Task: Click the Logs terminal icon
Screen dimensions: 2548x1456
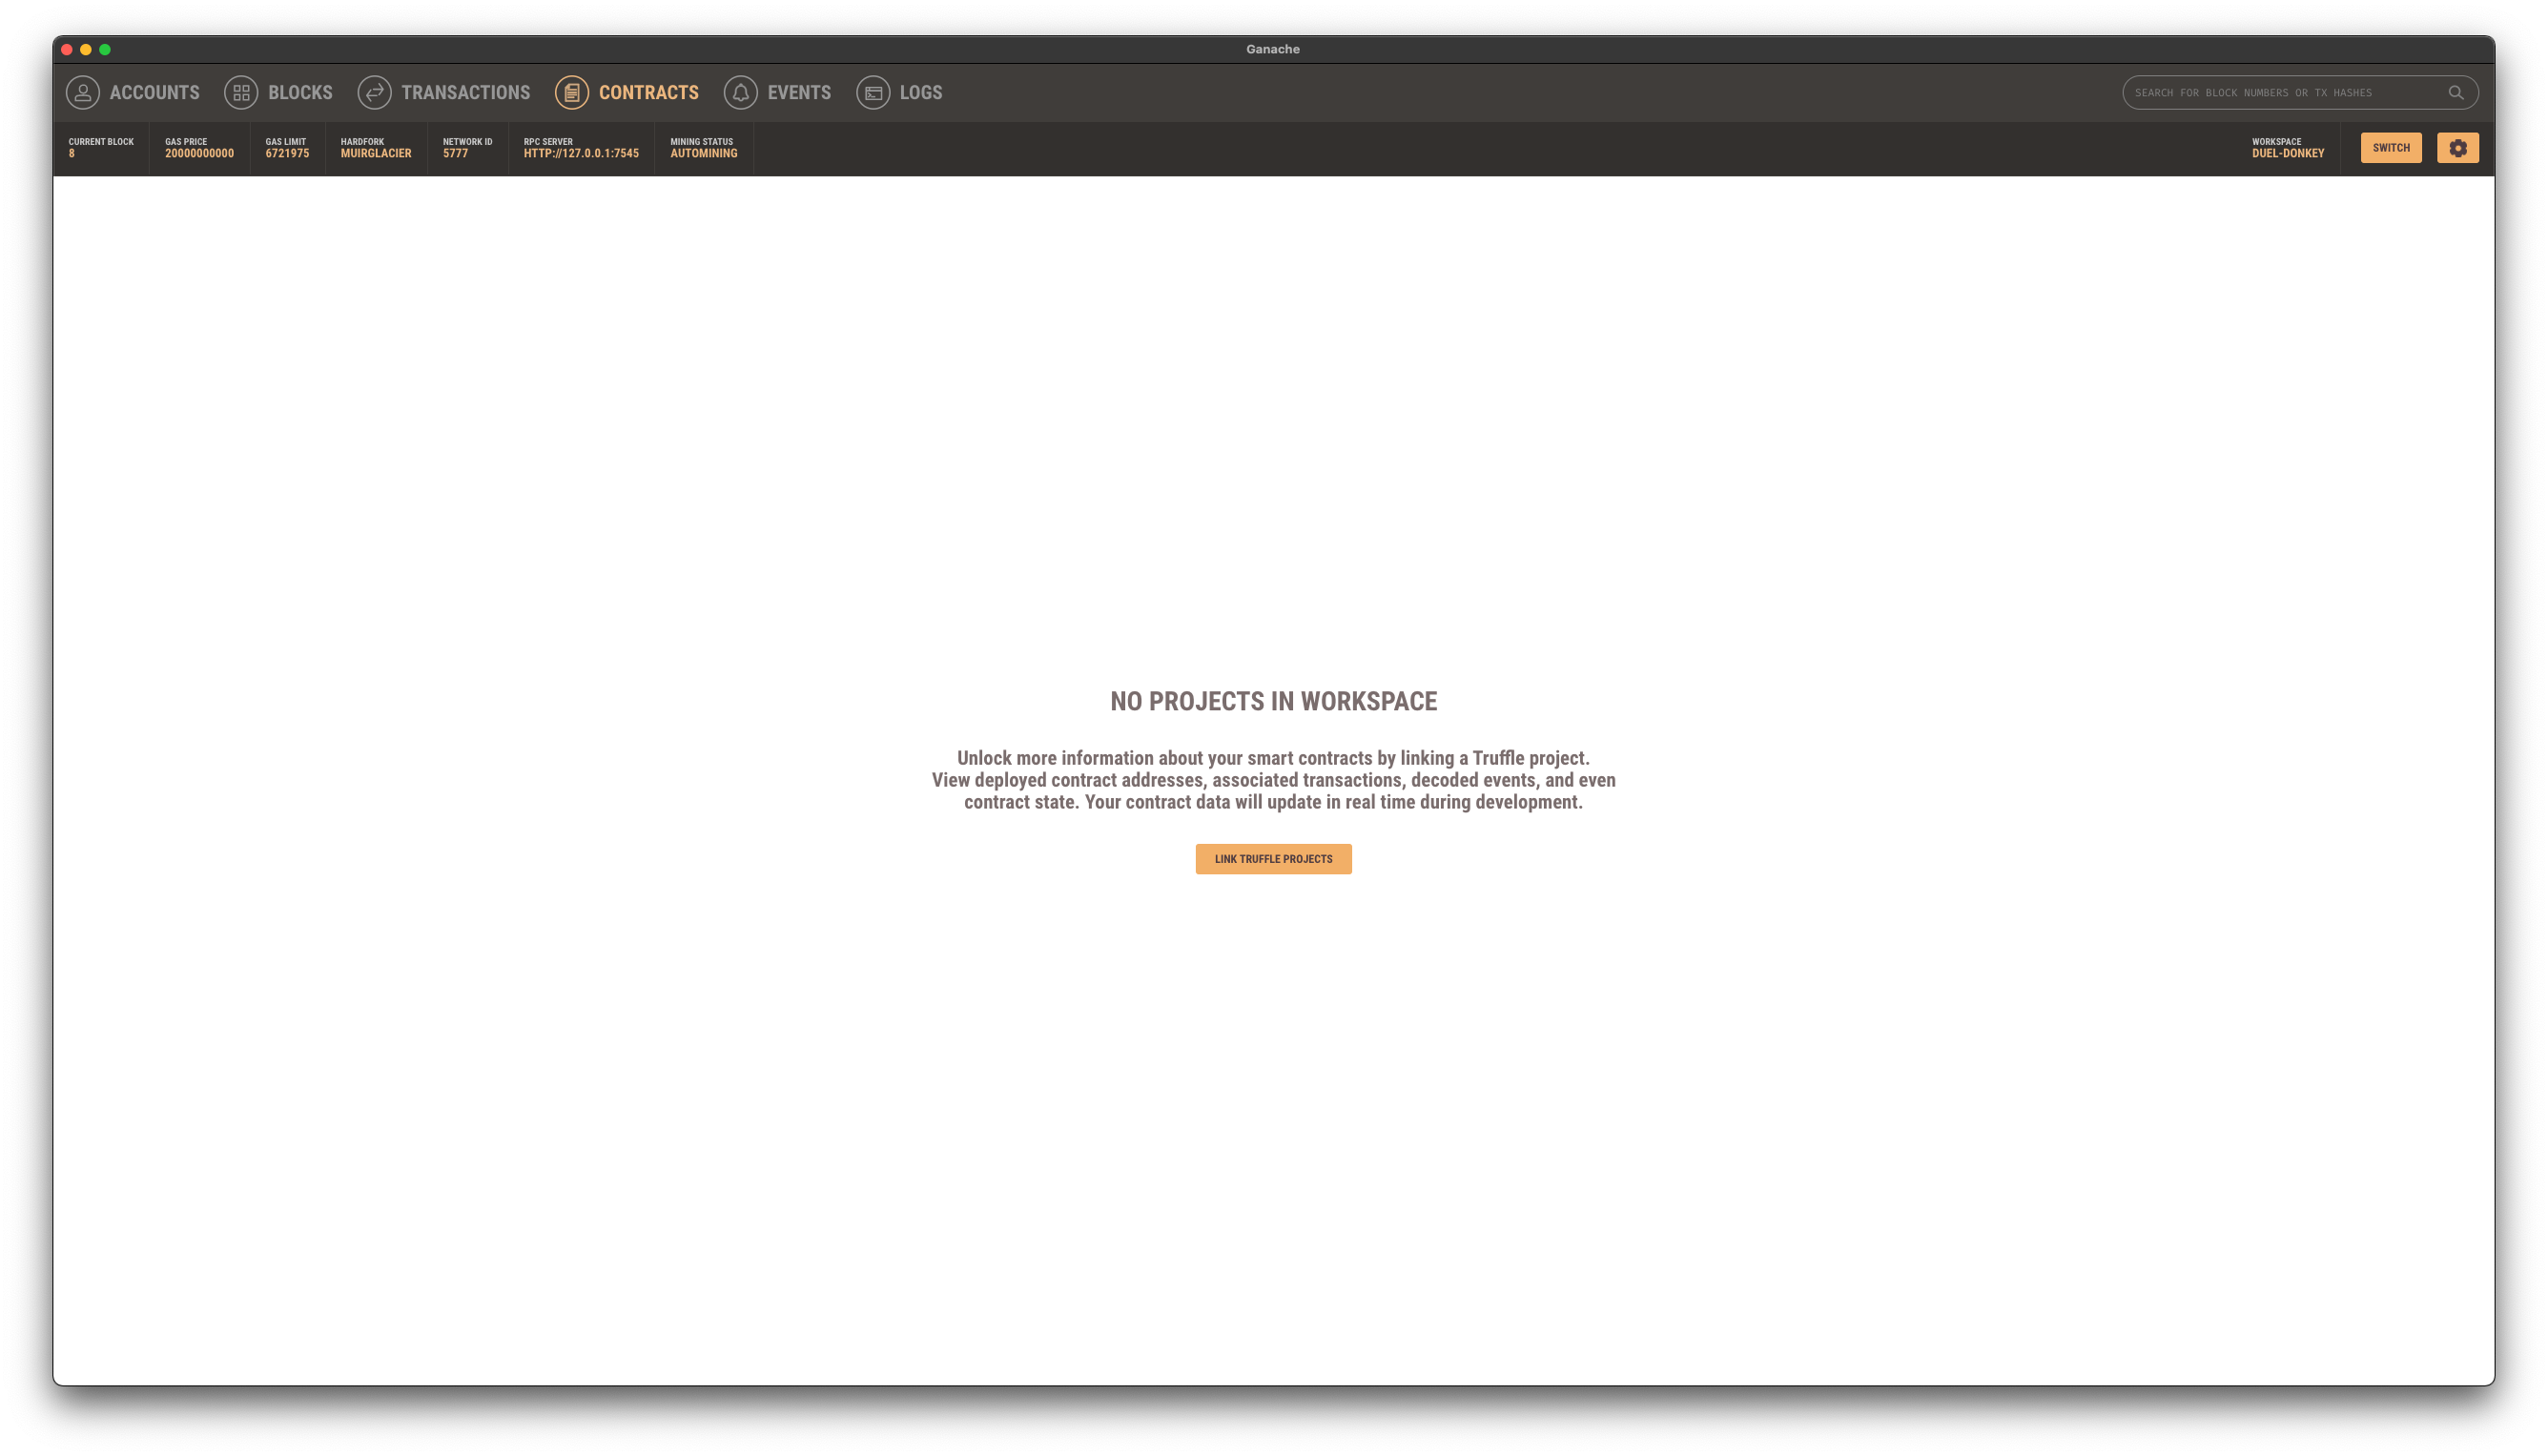Action: click(x=873, y=92)
